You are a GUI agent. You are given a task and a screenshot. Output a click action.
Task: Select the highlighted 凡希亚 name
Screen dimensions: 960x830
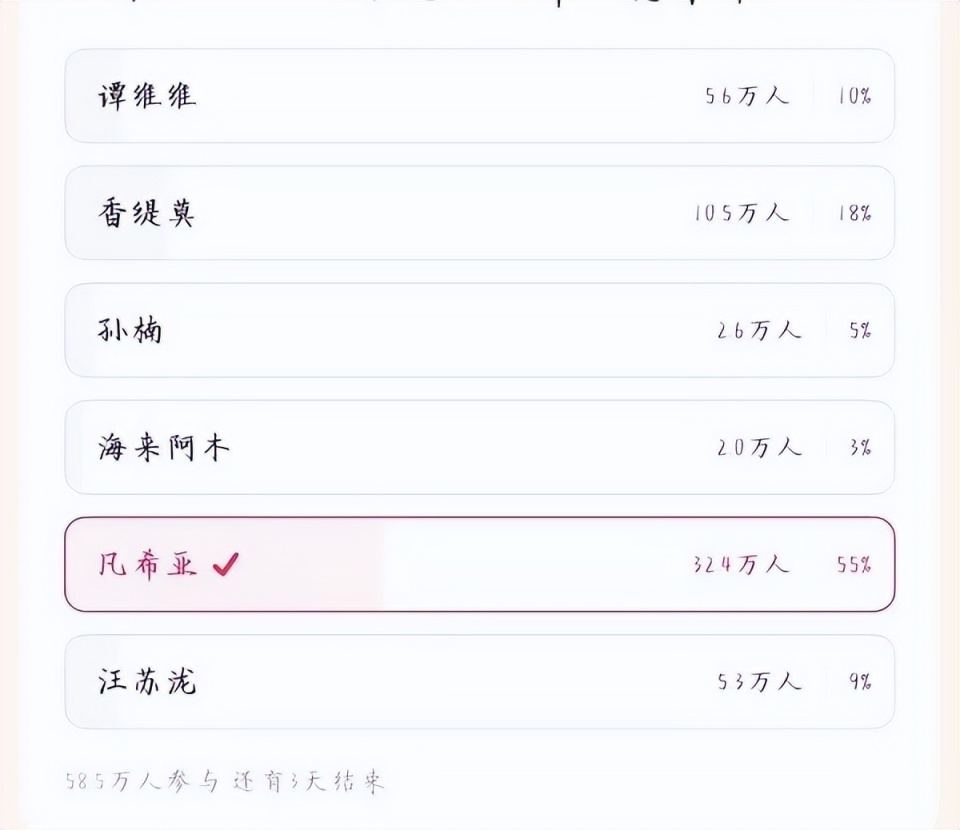click(x=147, y=565)
